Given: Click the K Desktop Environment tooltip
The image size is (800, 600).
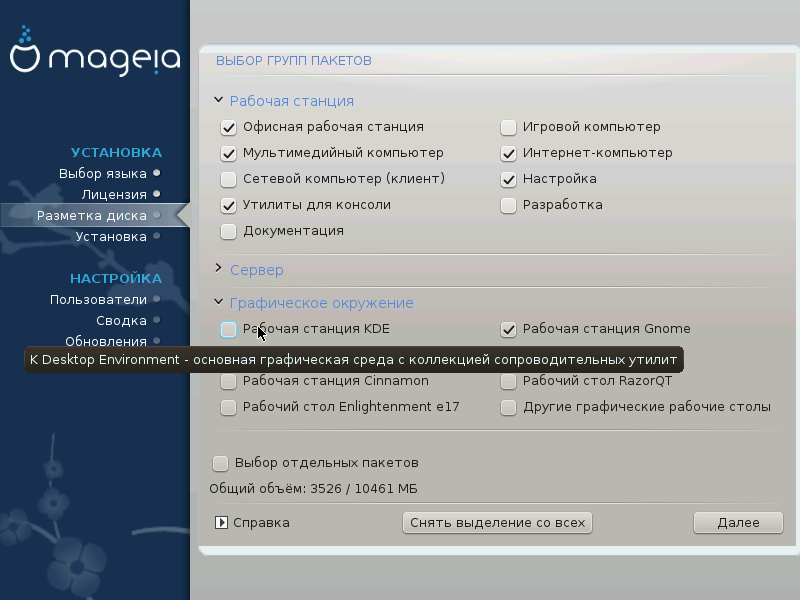Looking at the screenshot, I should click(x=354, y=360).
